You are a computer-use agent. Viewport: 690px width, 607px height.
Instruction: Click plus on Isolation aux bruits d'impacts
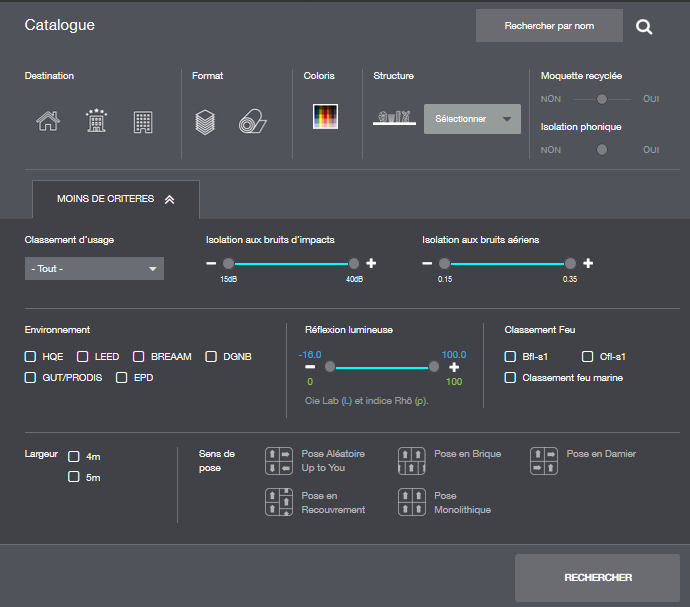(371, 263)
